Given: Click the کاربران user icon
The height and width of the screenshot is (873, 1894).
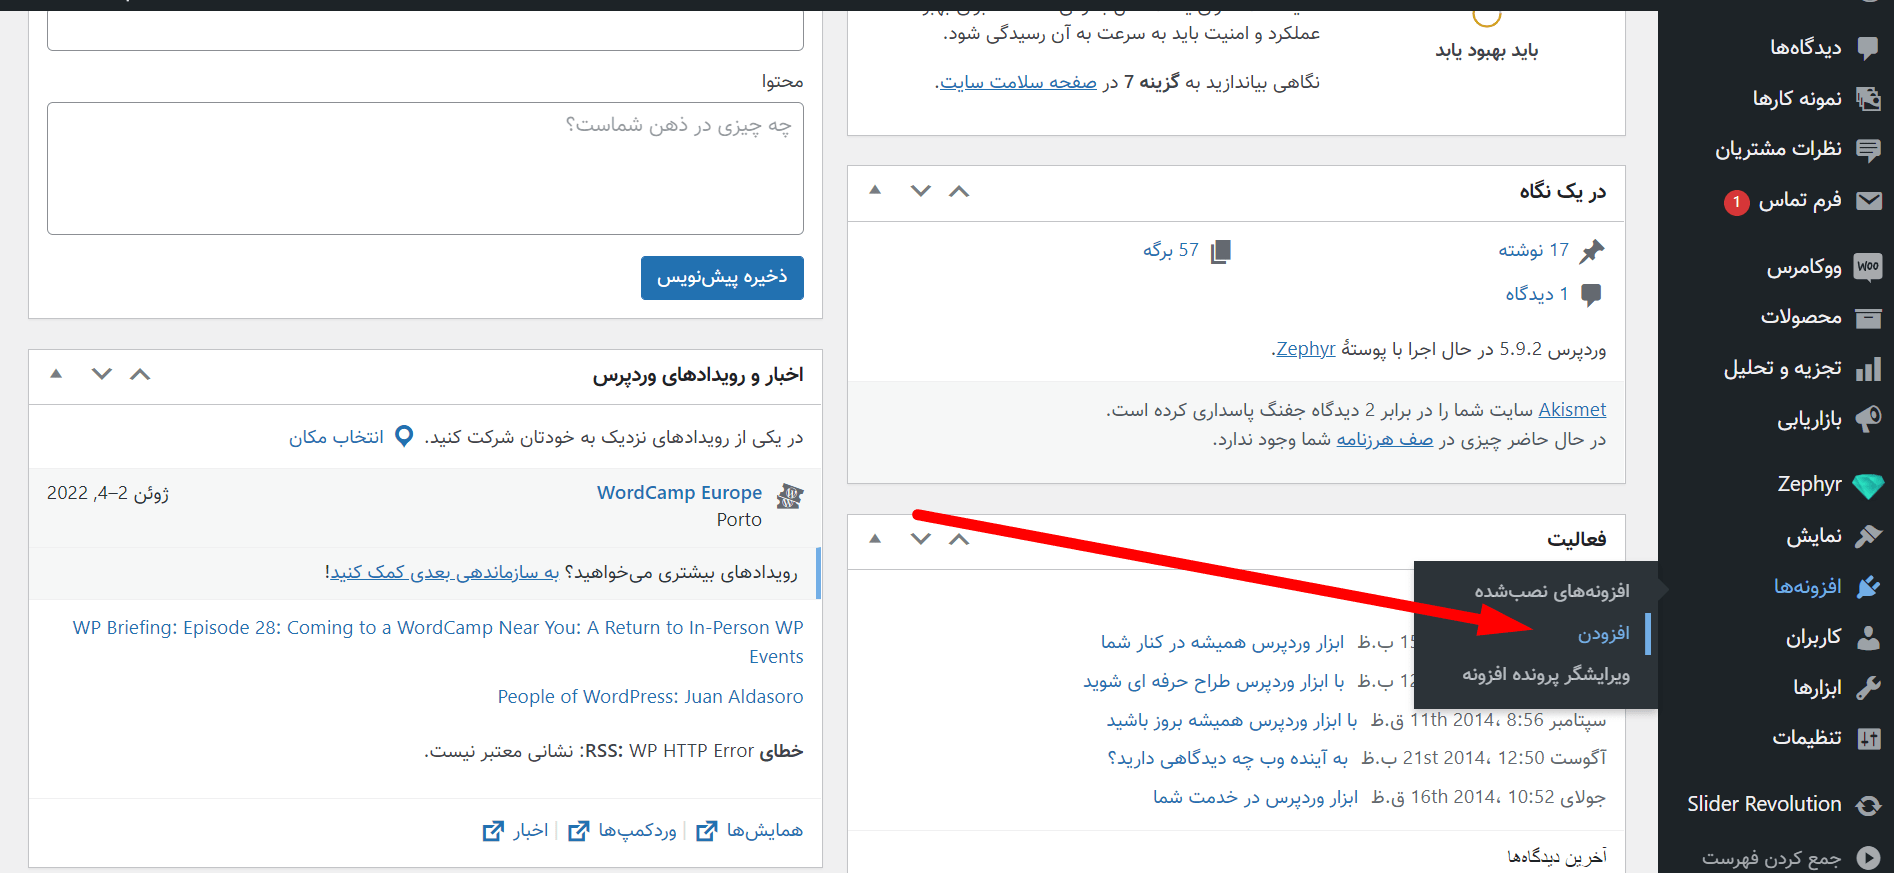Looking at the screenshot, I should 1867,637.
